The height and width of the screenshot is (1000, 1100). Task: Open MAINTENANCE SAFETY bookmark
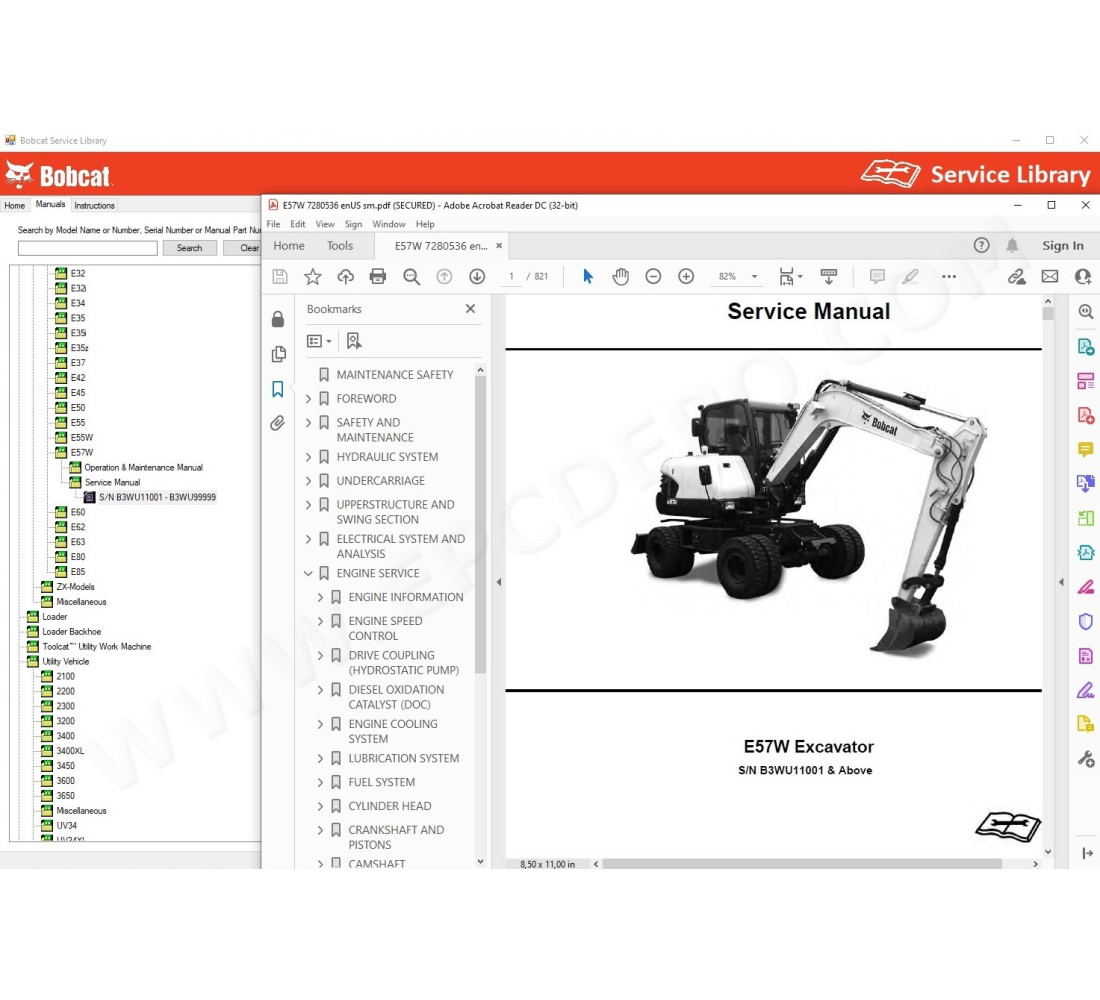[x=394, y=375]
